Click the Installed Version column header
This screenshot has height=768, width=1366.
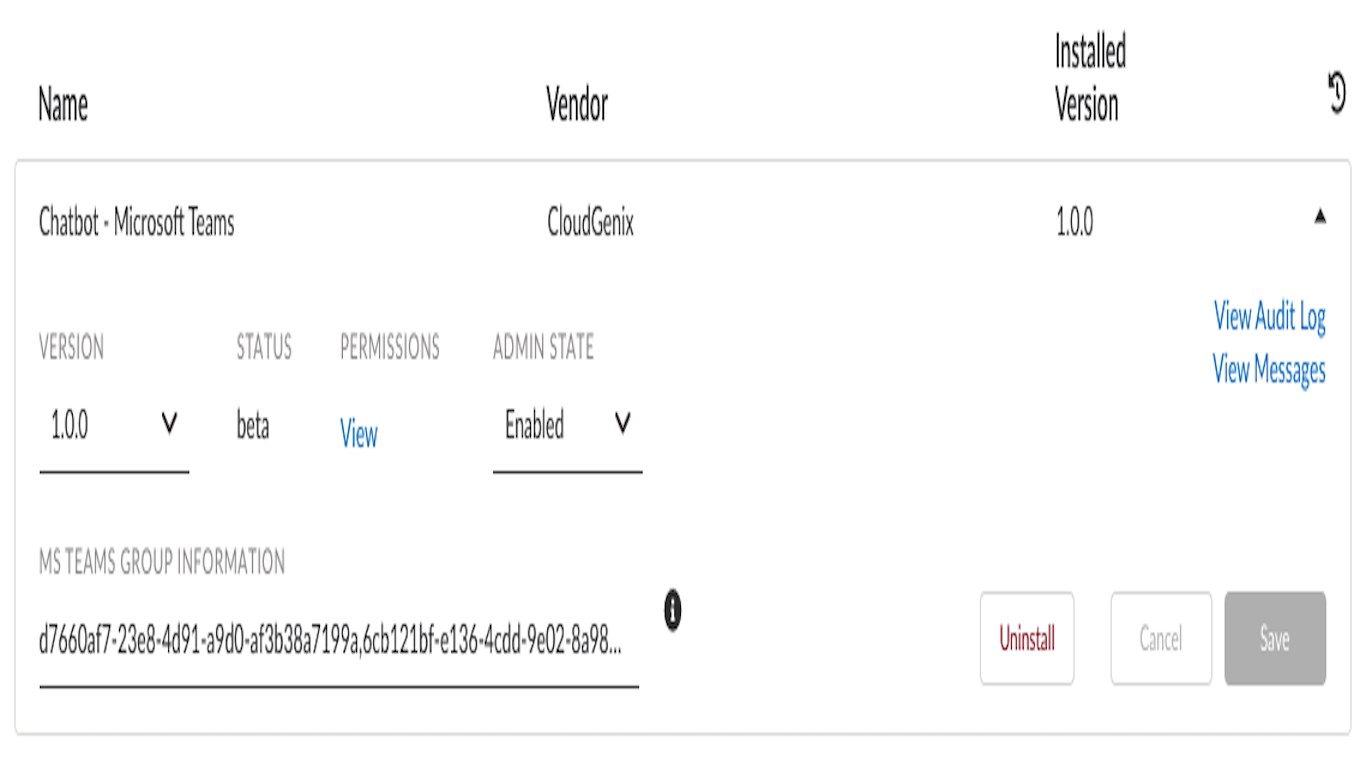(1090, 78)
